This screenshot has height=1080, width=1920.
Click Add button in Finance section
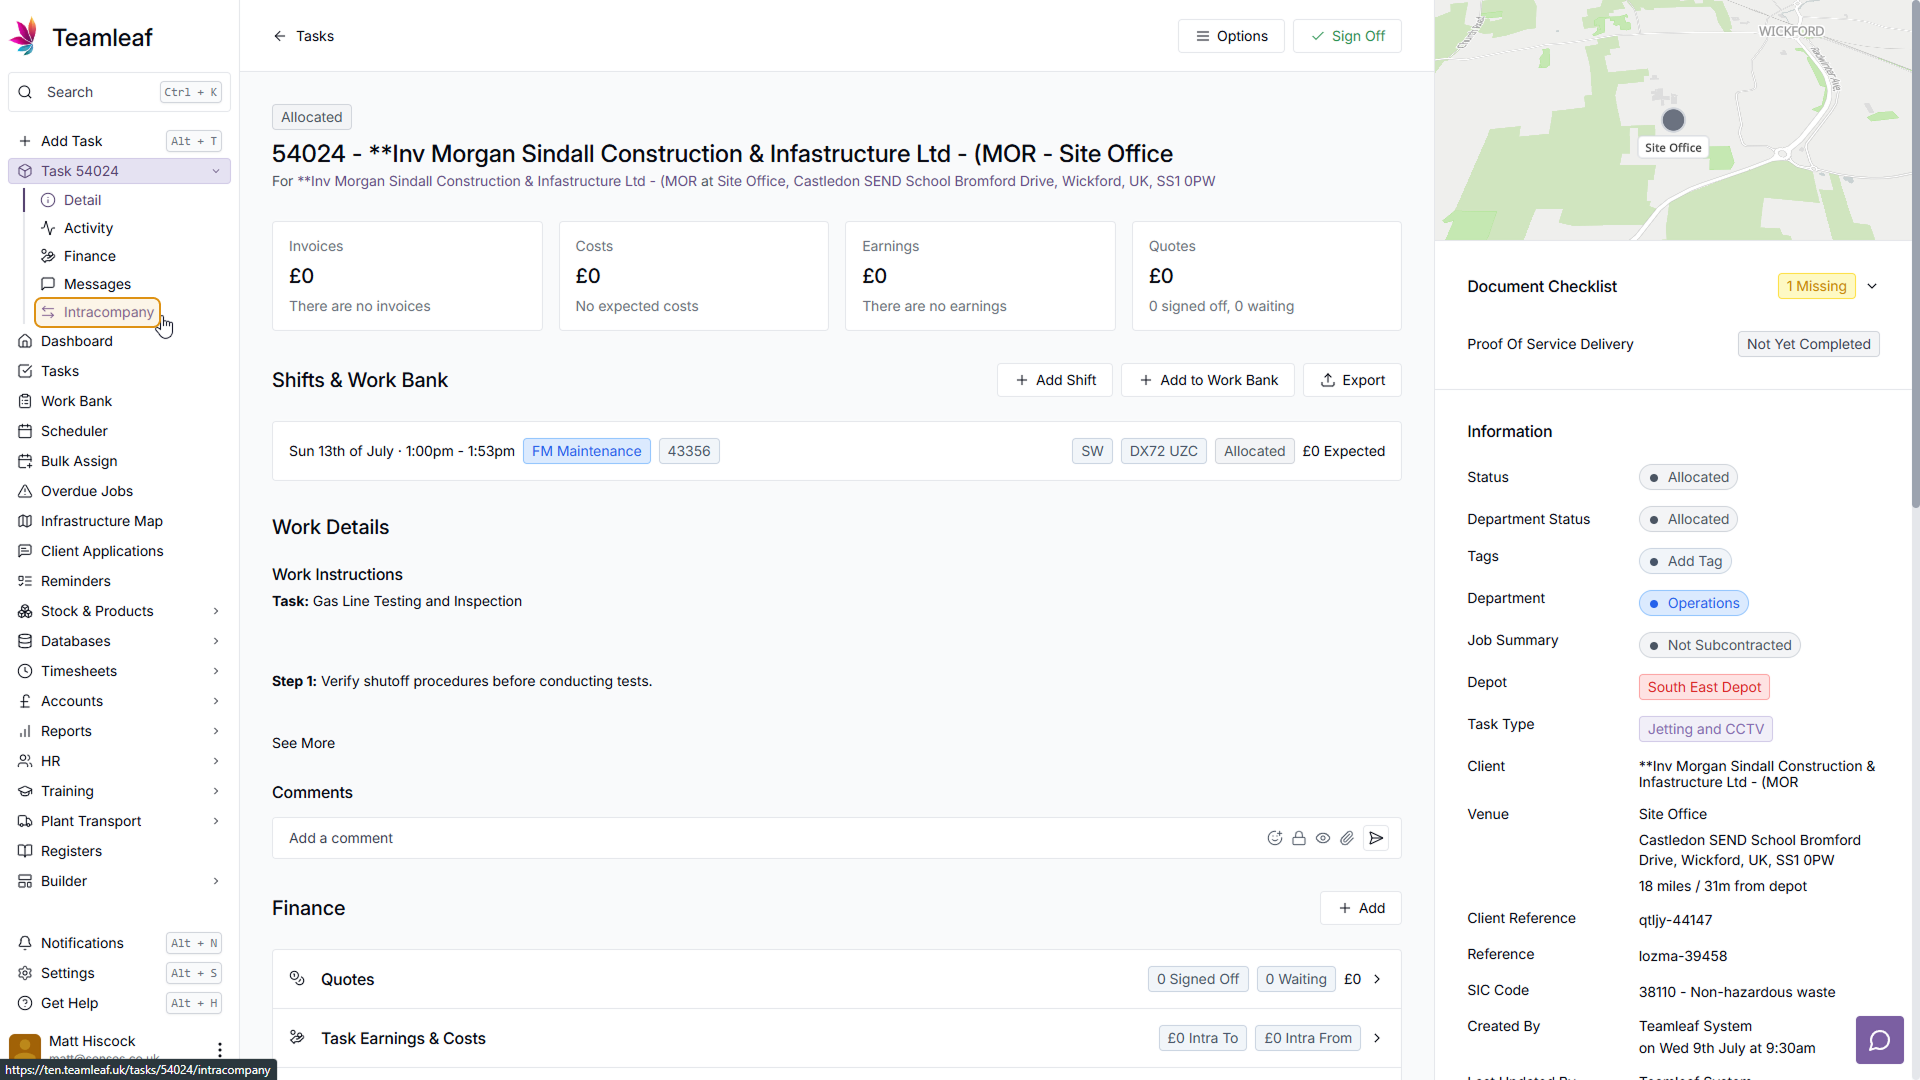(x=1361, y=908)
